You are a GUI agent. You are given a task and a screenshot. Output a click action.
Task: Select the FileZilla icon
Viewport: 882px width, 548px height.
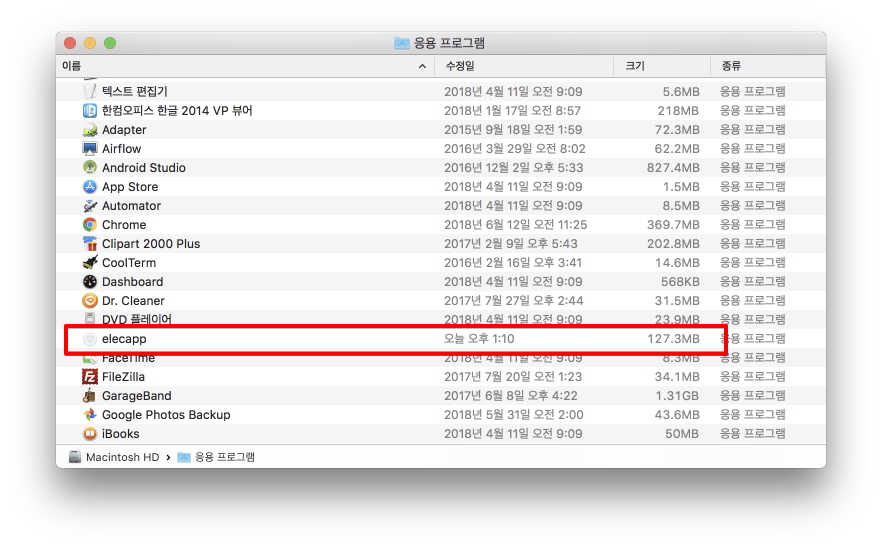point(90,377)
